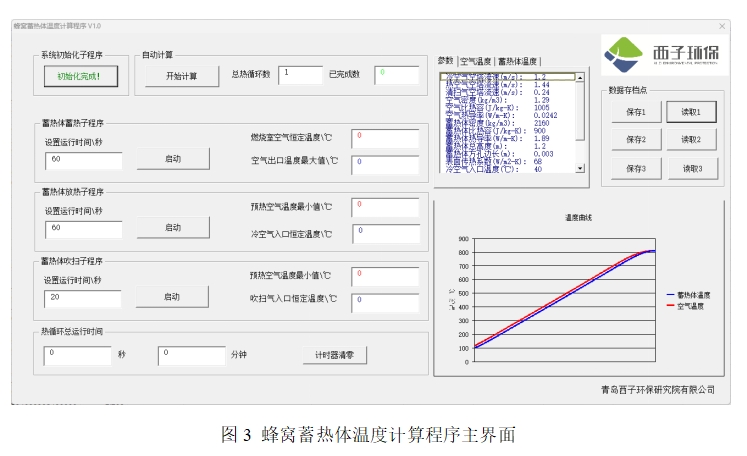Select the row with value 1.44
This screenshot has height=456, width=747.
coord(508,84)
